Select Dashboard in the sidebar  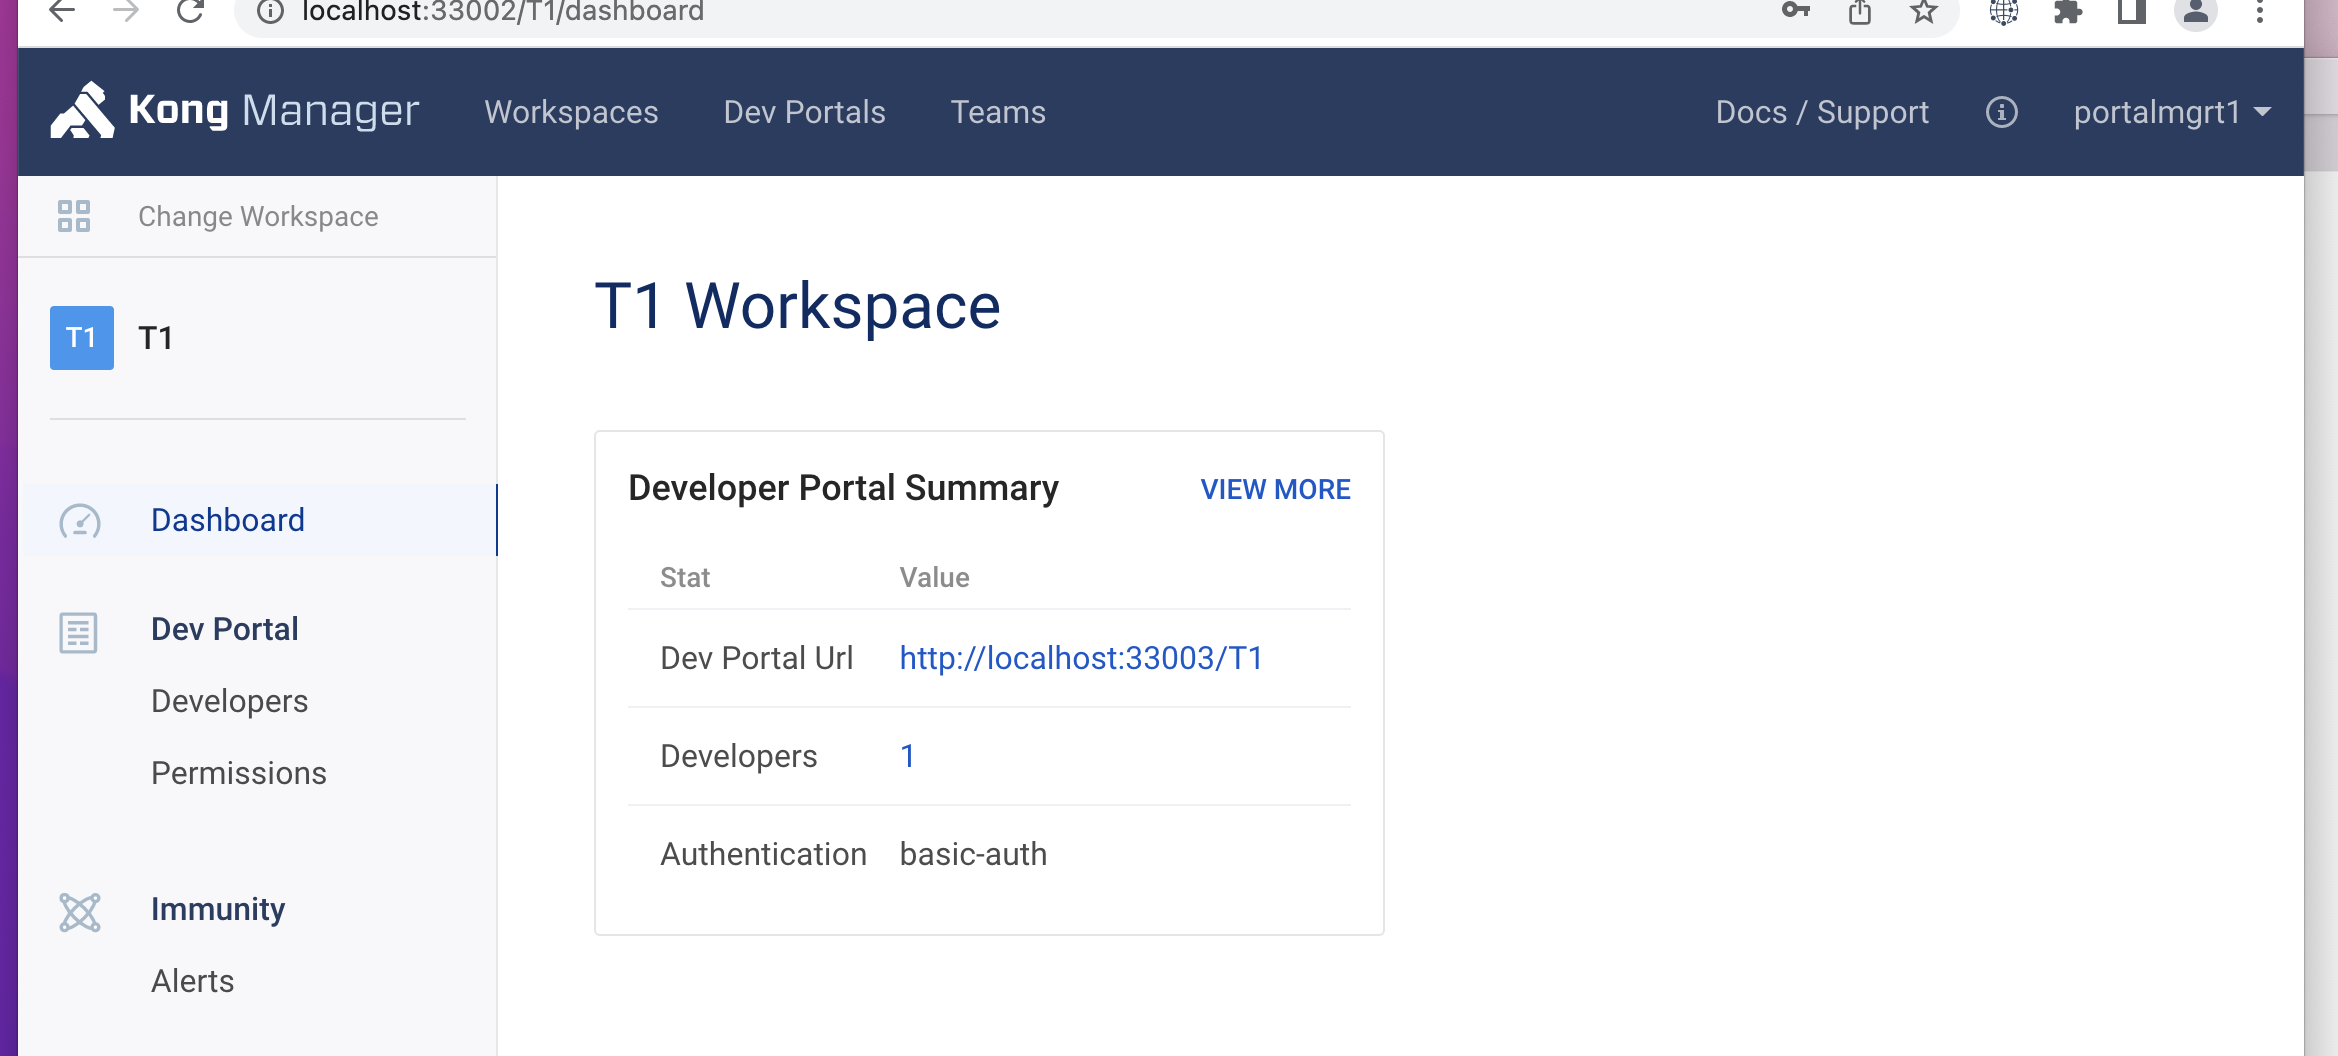pyautogui.click(x=258, y=520)
